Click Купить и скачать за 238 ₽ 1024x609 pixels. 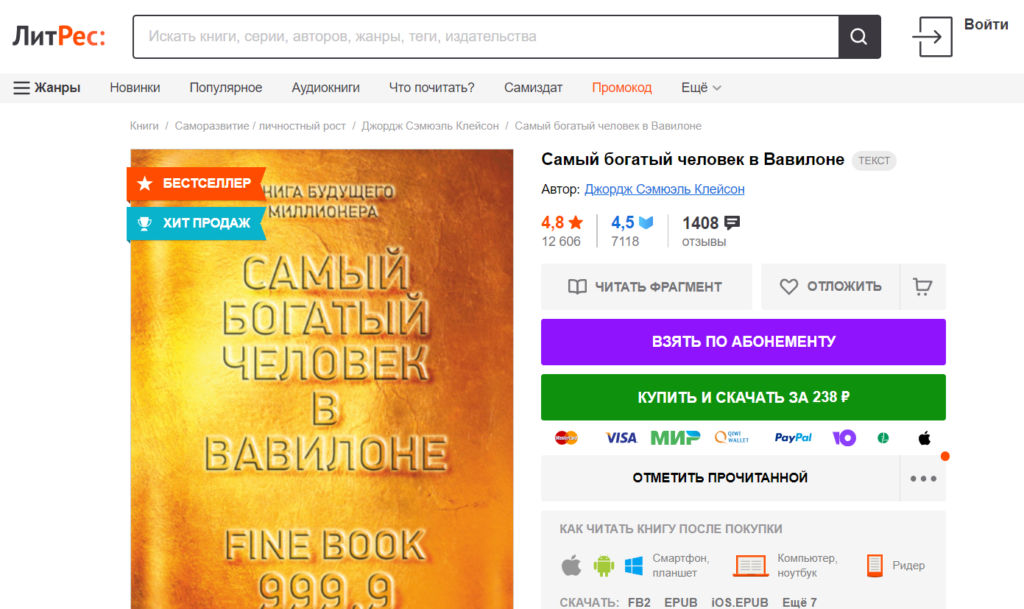(743, 397)
